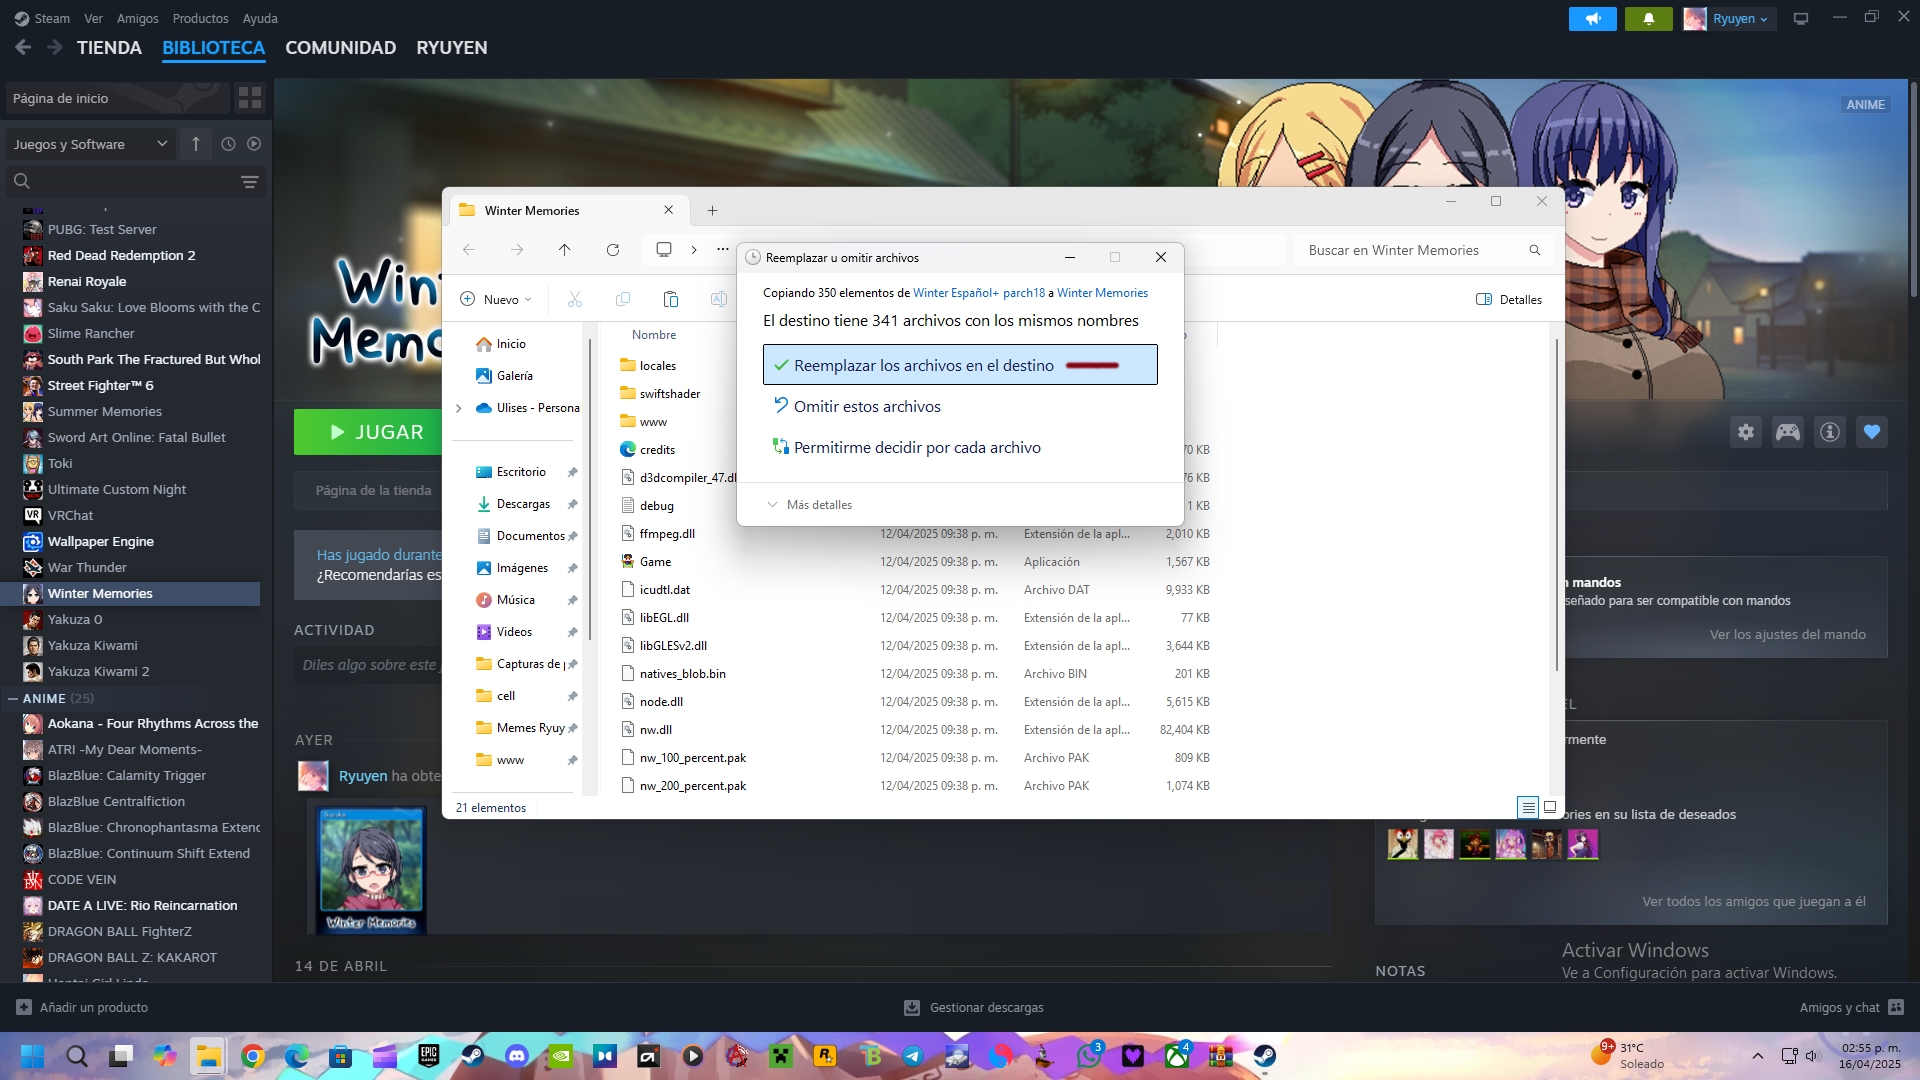Click the game settings gear icon
Image resolution: width=1920 pixels, height=1080 pixels.
tap(1746, 432)
